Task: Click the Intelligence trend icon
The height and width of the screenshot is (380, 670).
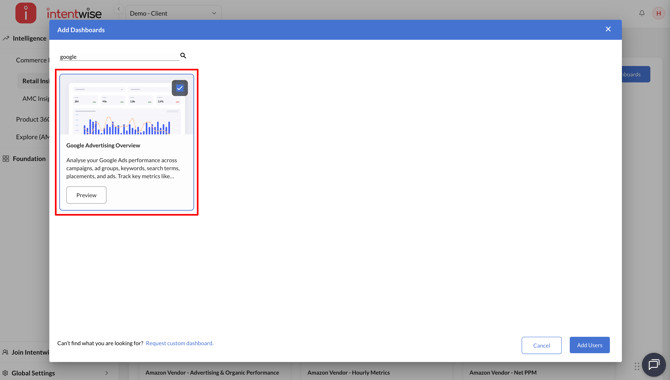Action: click(x=6, y=38)
